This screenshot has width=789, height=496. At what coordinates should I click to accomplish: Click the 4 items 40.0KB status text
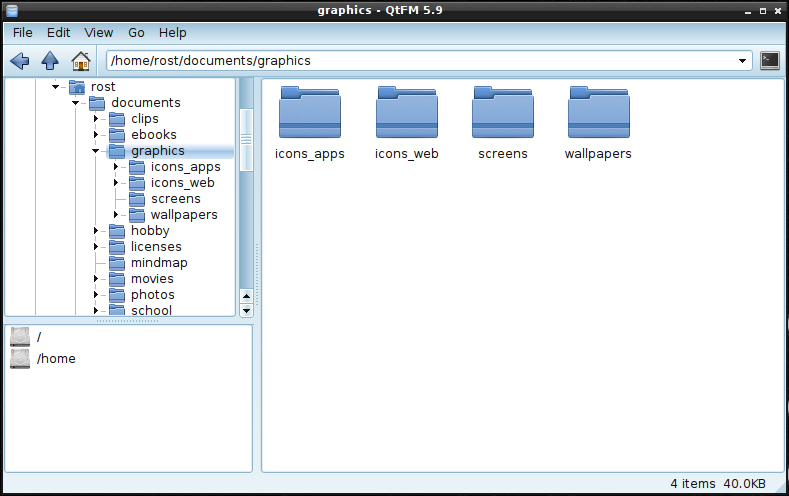pos(718,484)
